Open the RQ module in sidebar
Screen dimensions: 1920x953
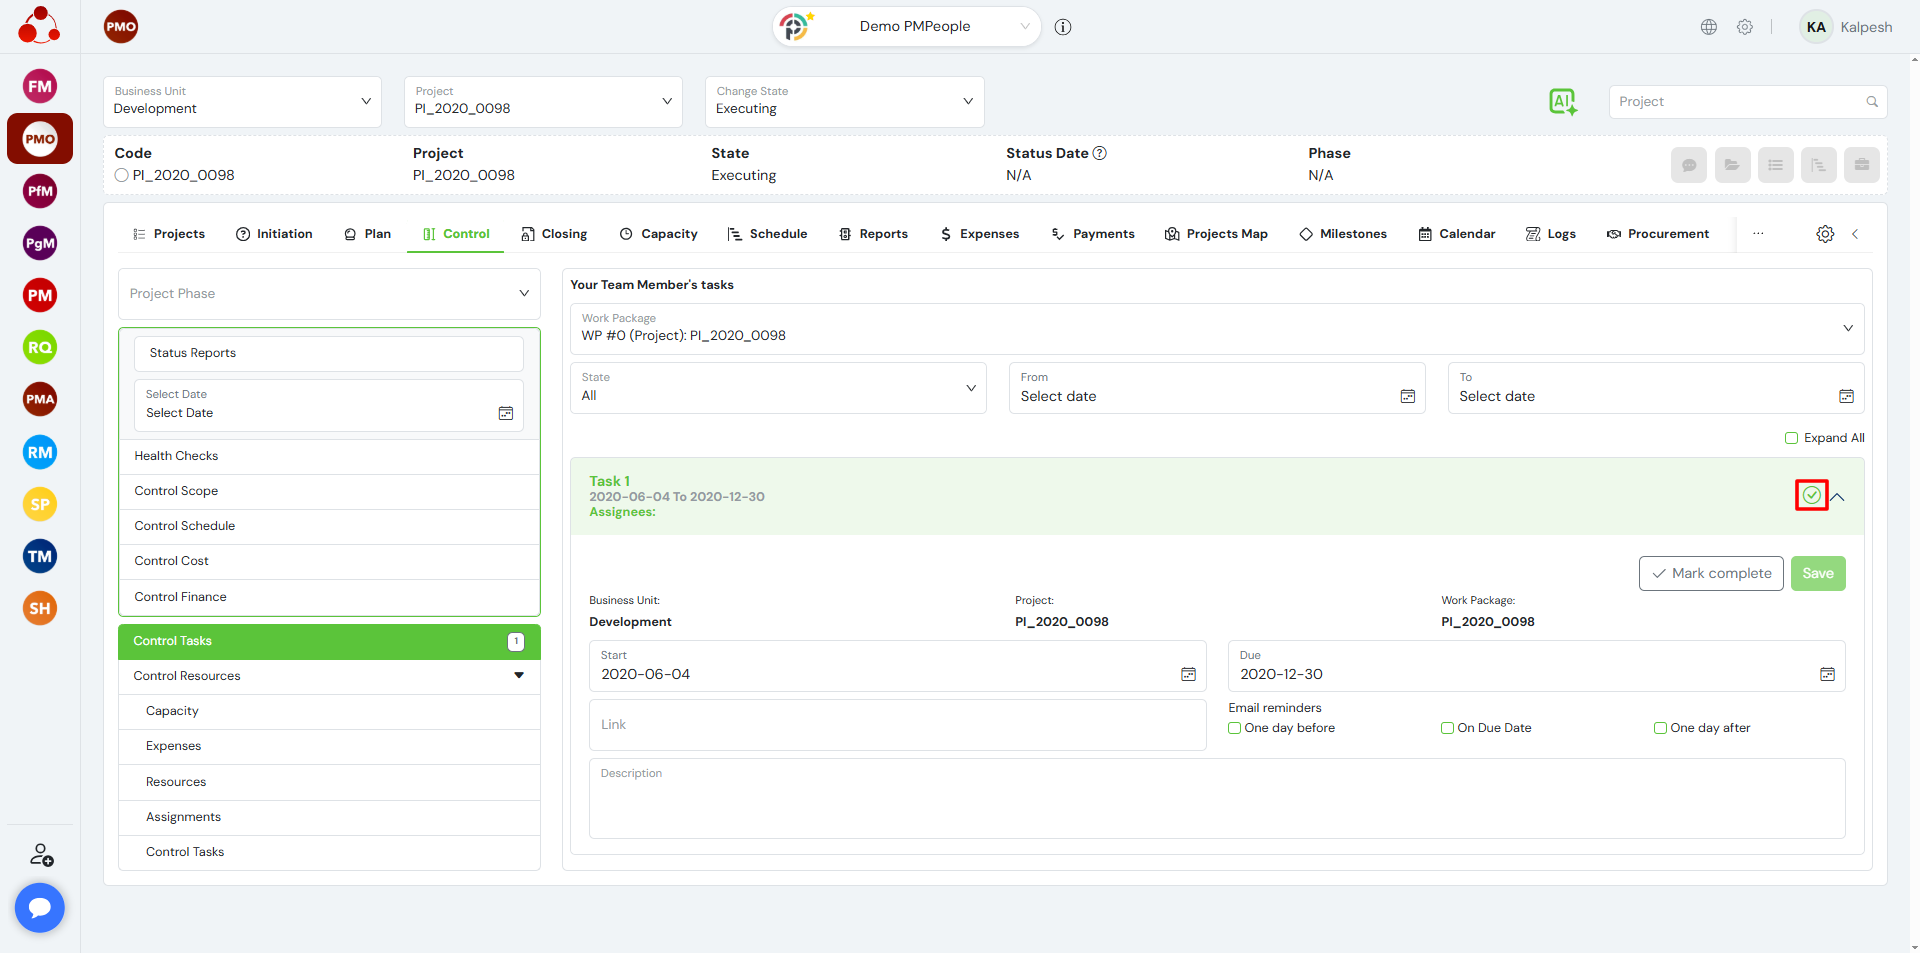(x=40, y=347)
